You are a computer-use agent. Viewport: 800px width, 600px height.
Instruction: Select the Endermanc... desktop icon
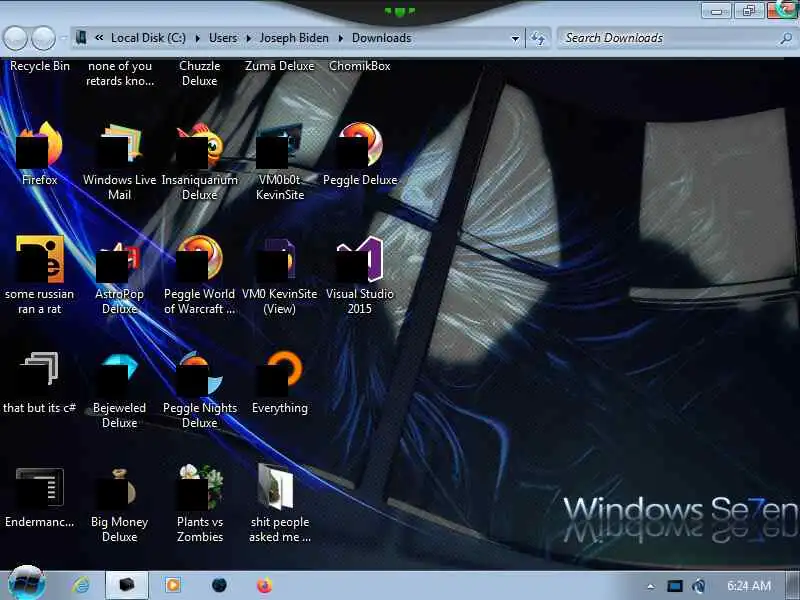coord(40,496)
